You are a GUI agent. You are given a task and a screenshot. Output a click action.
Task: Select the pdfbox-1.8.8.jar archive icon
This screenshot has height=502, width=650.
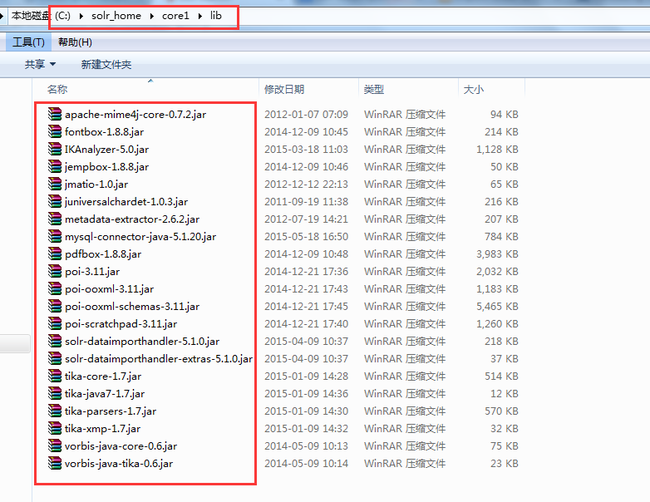click(55, 254)
